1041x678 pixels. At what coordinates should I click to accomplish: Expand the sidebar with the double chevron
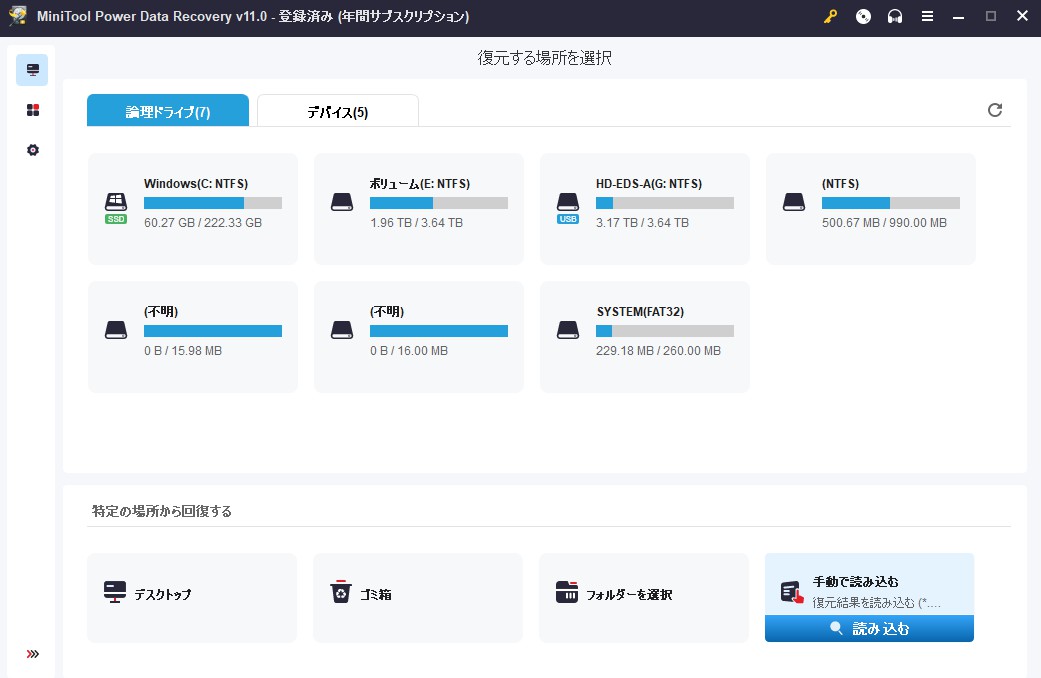(33, 654)
